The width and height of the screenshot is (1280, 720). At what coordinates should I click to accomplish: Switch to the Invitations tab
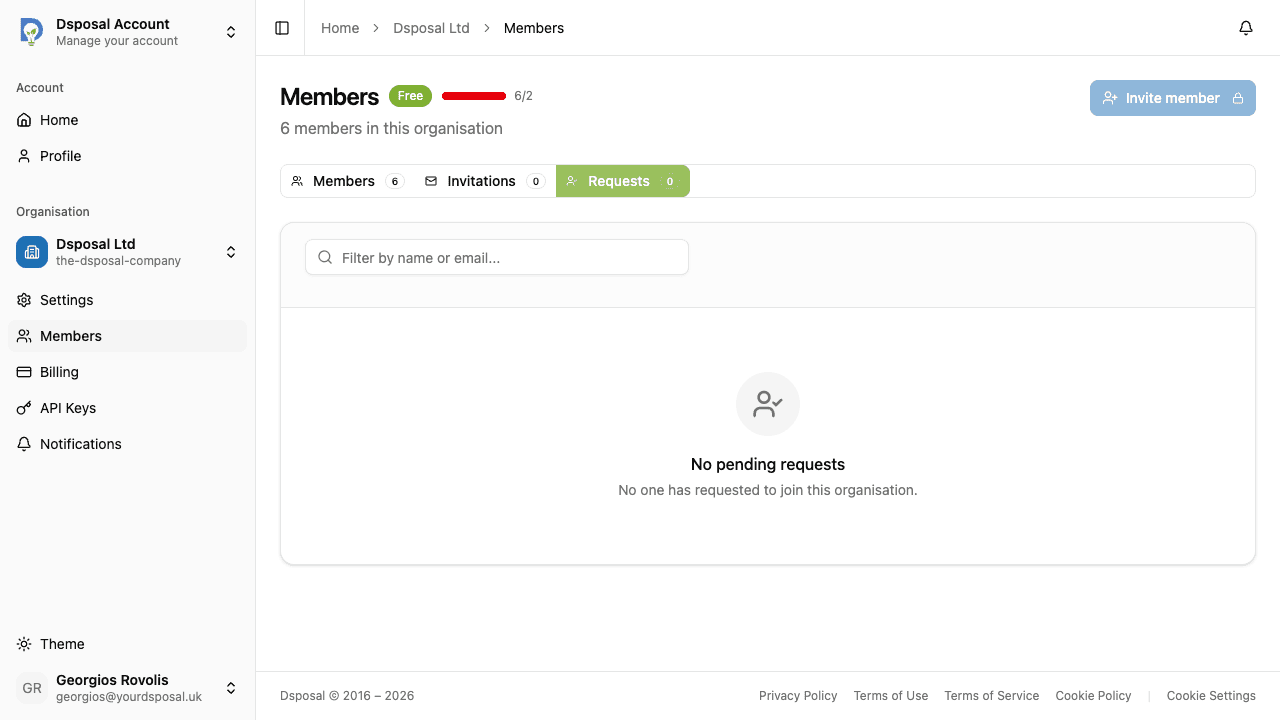[x=481, y=181]
